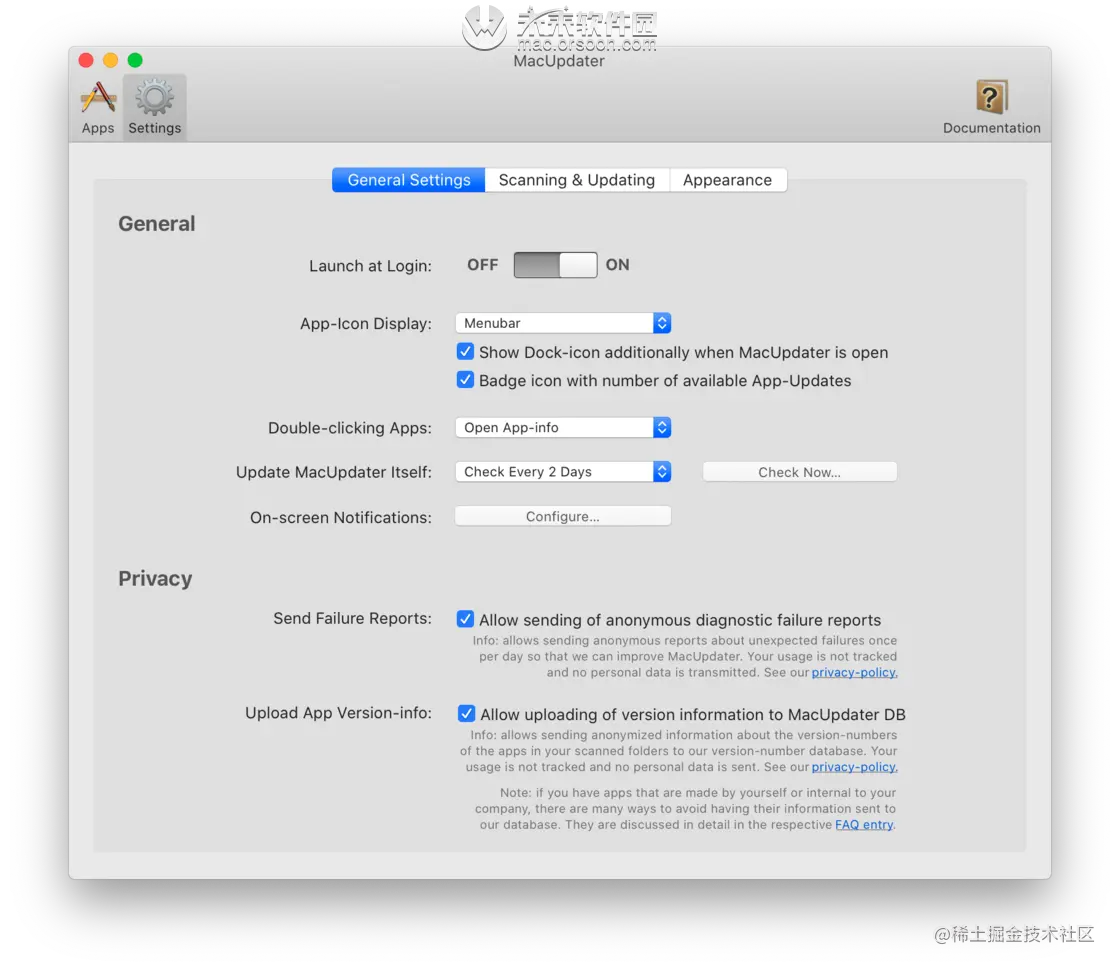The width and height of the screenshot is (1120, 970).
Task: Switch to the Scanning & Updating tab
Action: (x=577, y=180)
